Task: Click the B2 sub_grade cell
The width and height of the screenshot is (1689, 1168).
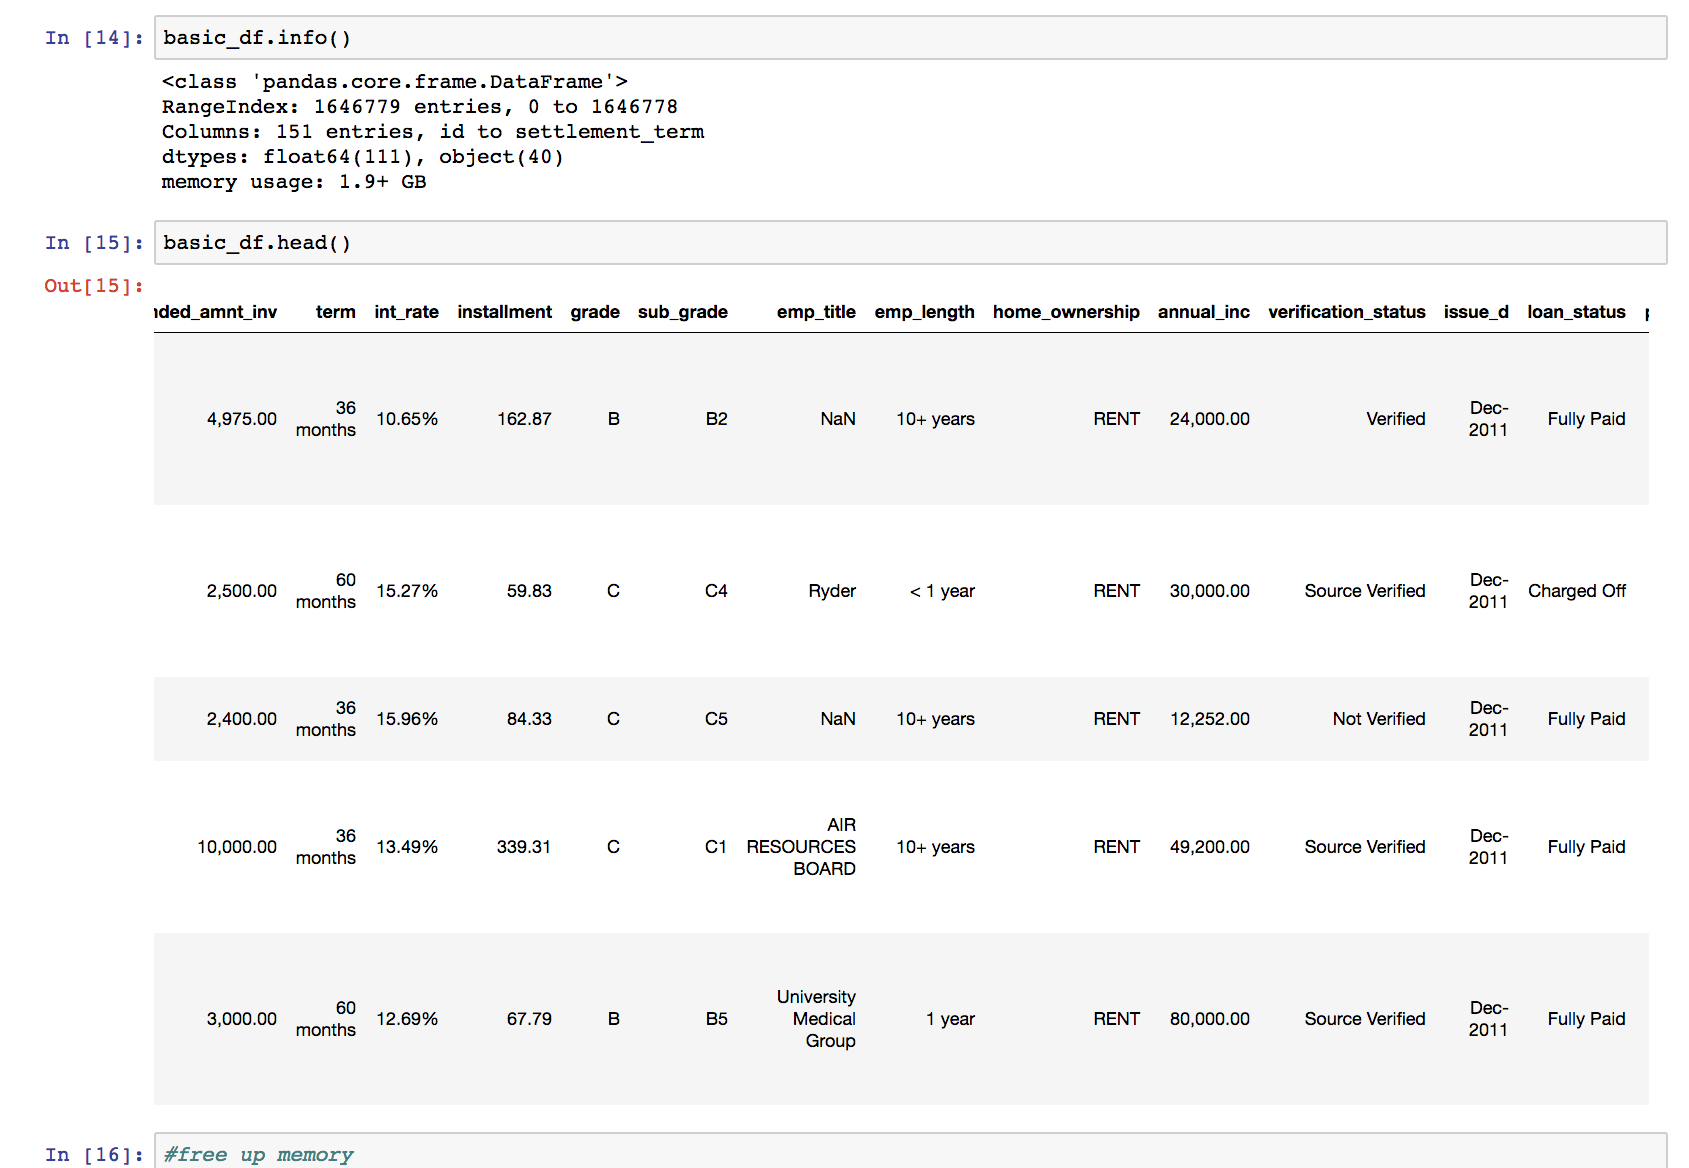Action: click(x=716, y=419)
